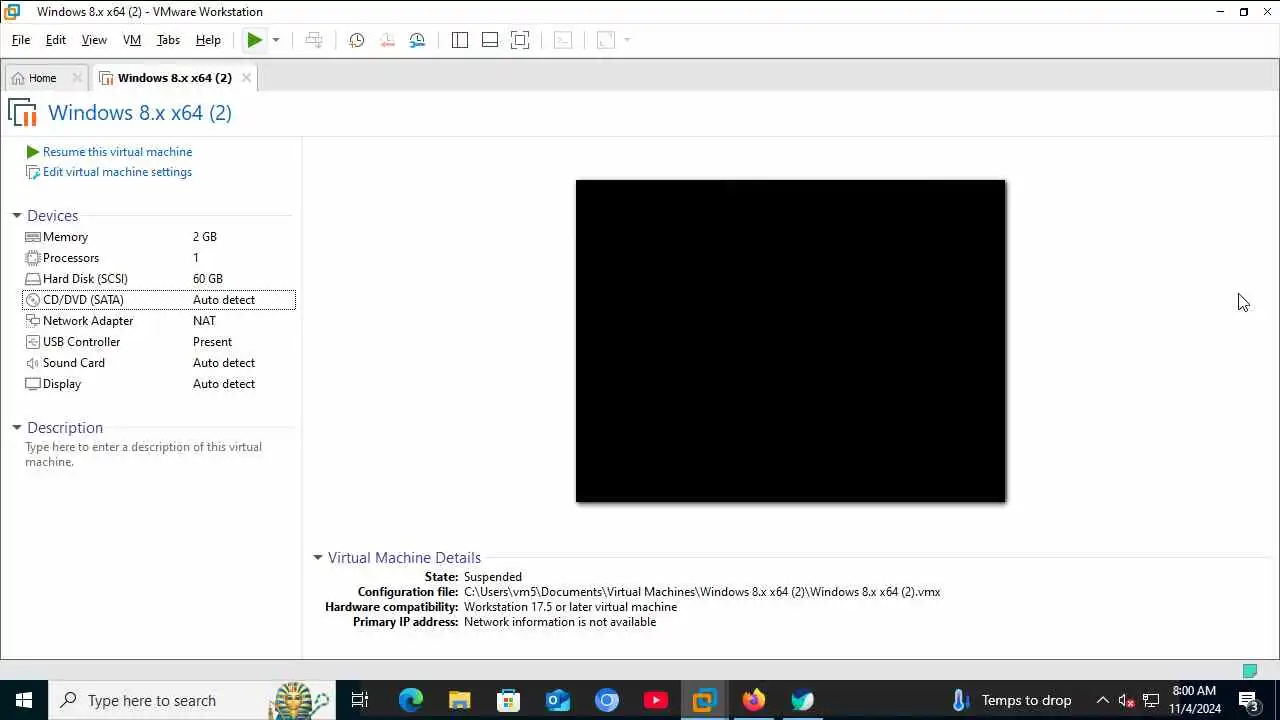Viewport: 1280px width, 720px height.
Task: Open Microsoft Store from taskbar
Action: click(x=509, y=700)
